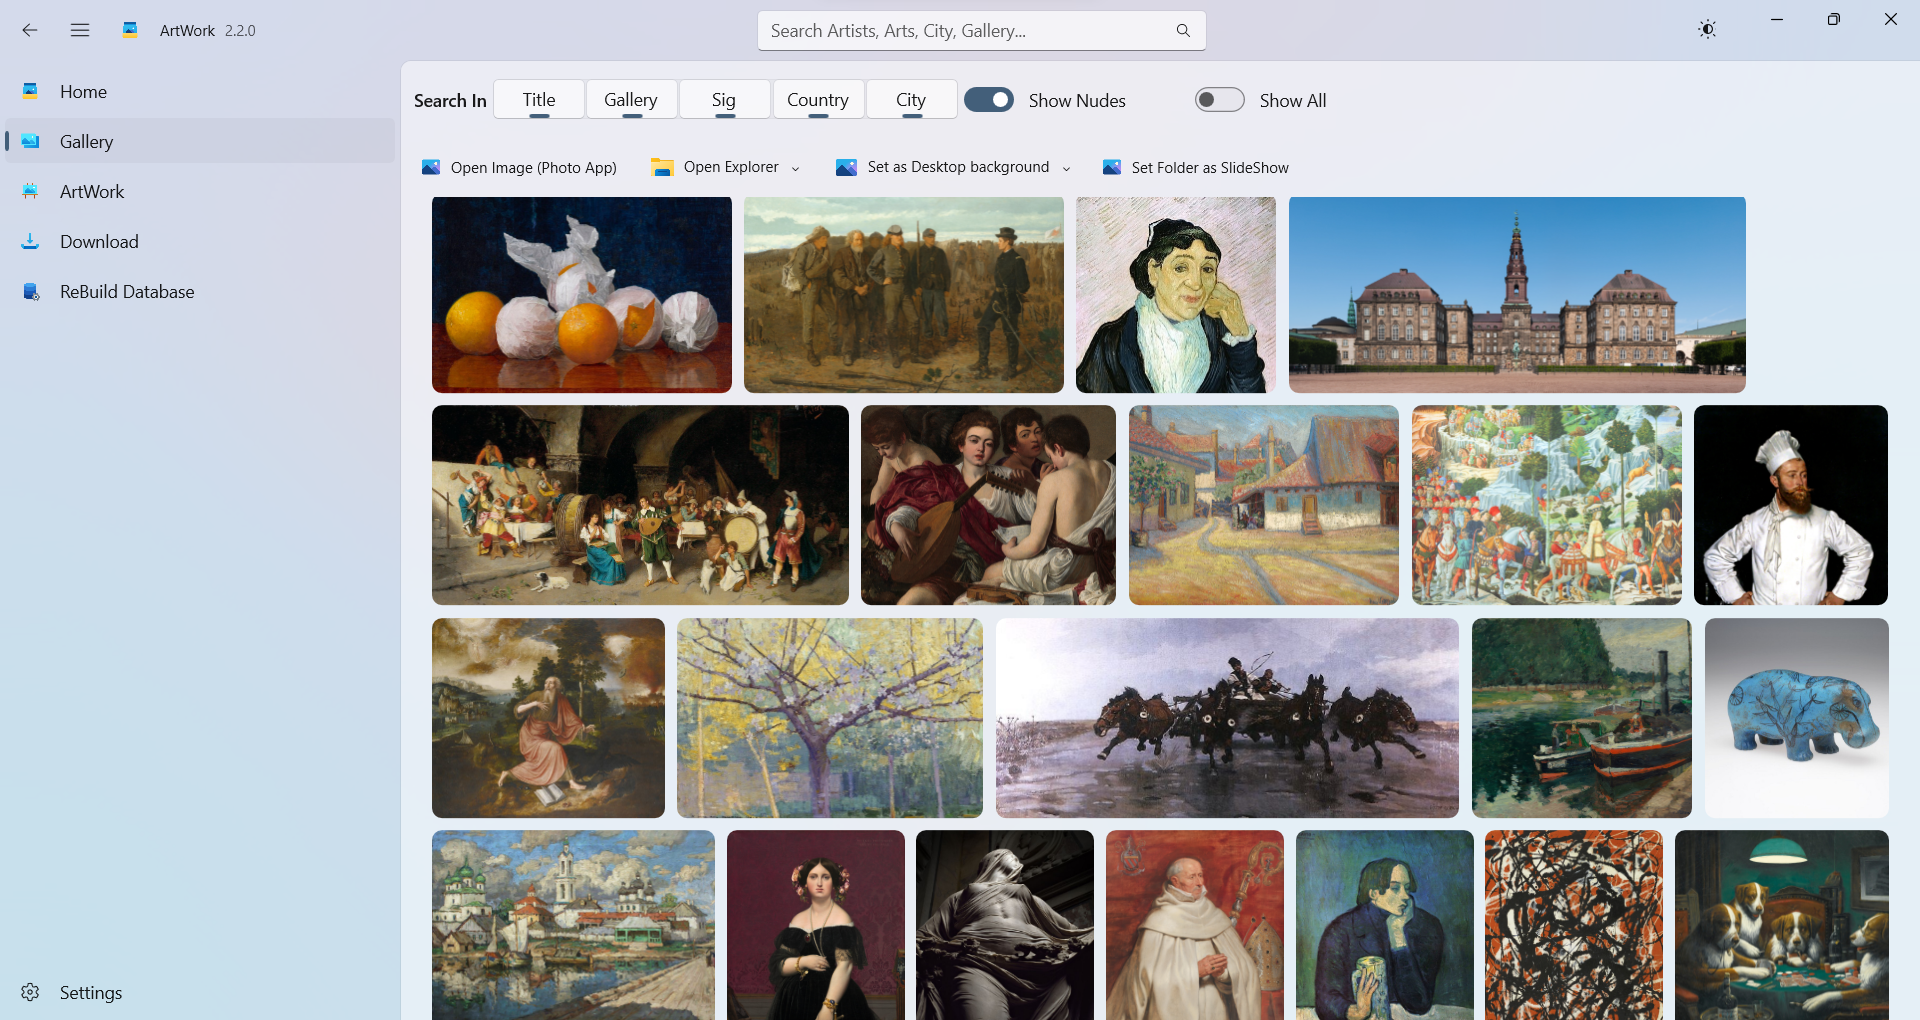Open Settings from the sidebar
1920x1020 pixels.
pos(200,992)
